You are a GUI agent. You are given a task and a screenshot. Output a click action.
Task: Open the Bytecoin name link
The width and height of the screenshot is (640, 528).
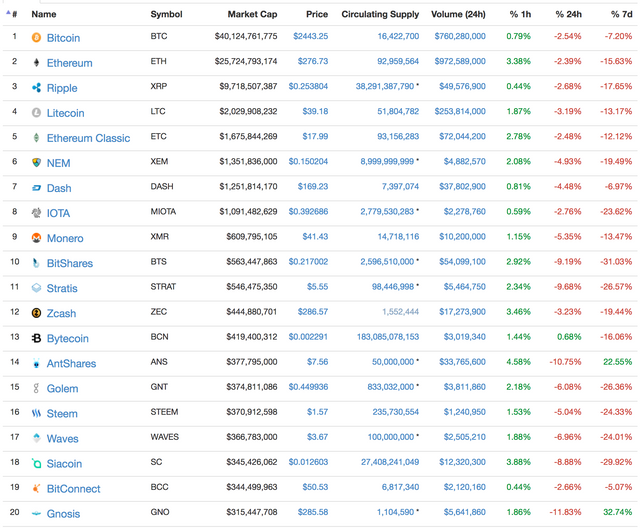(67, 339)
